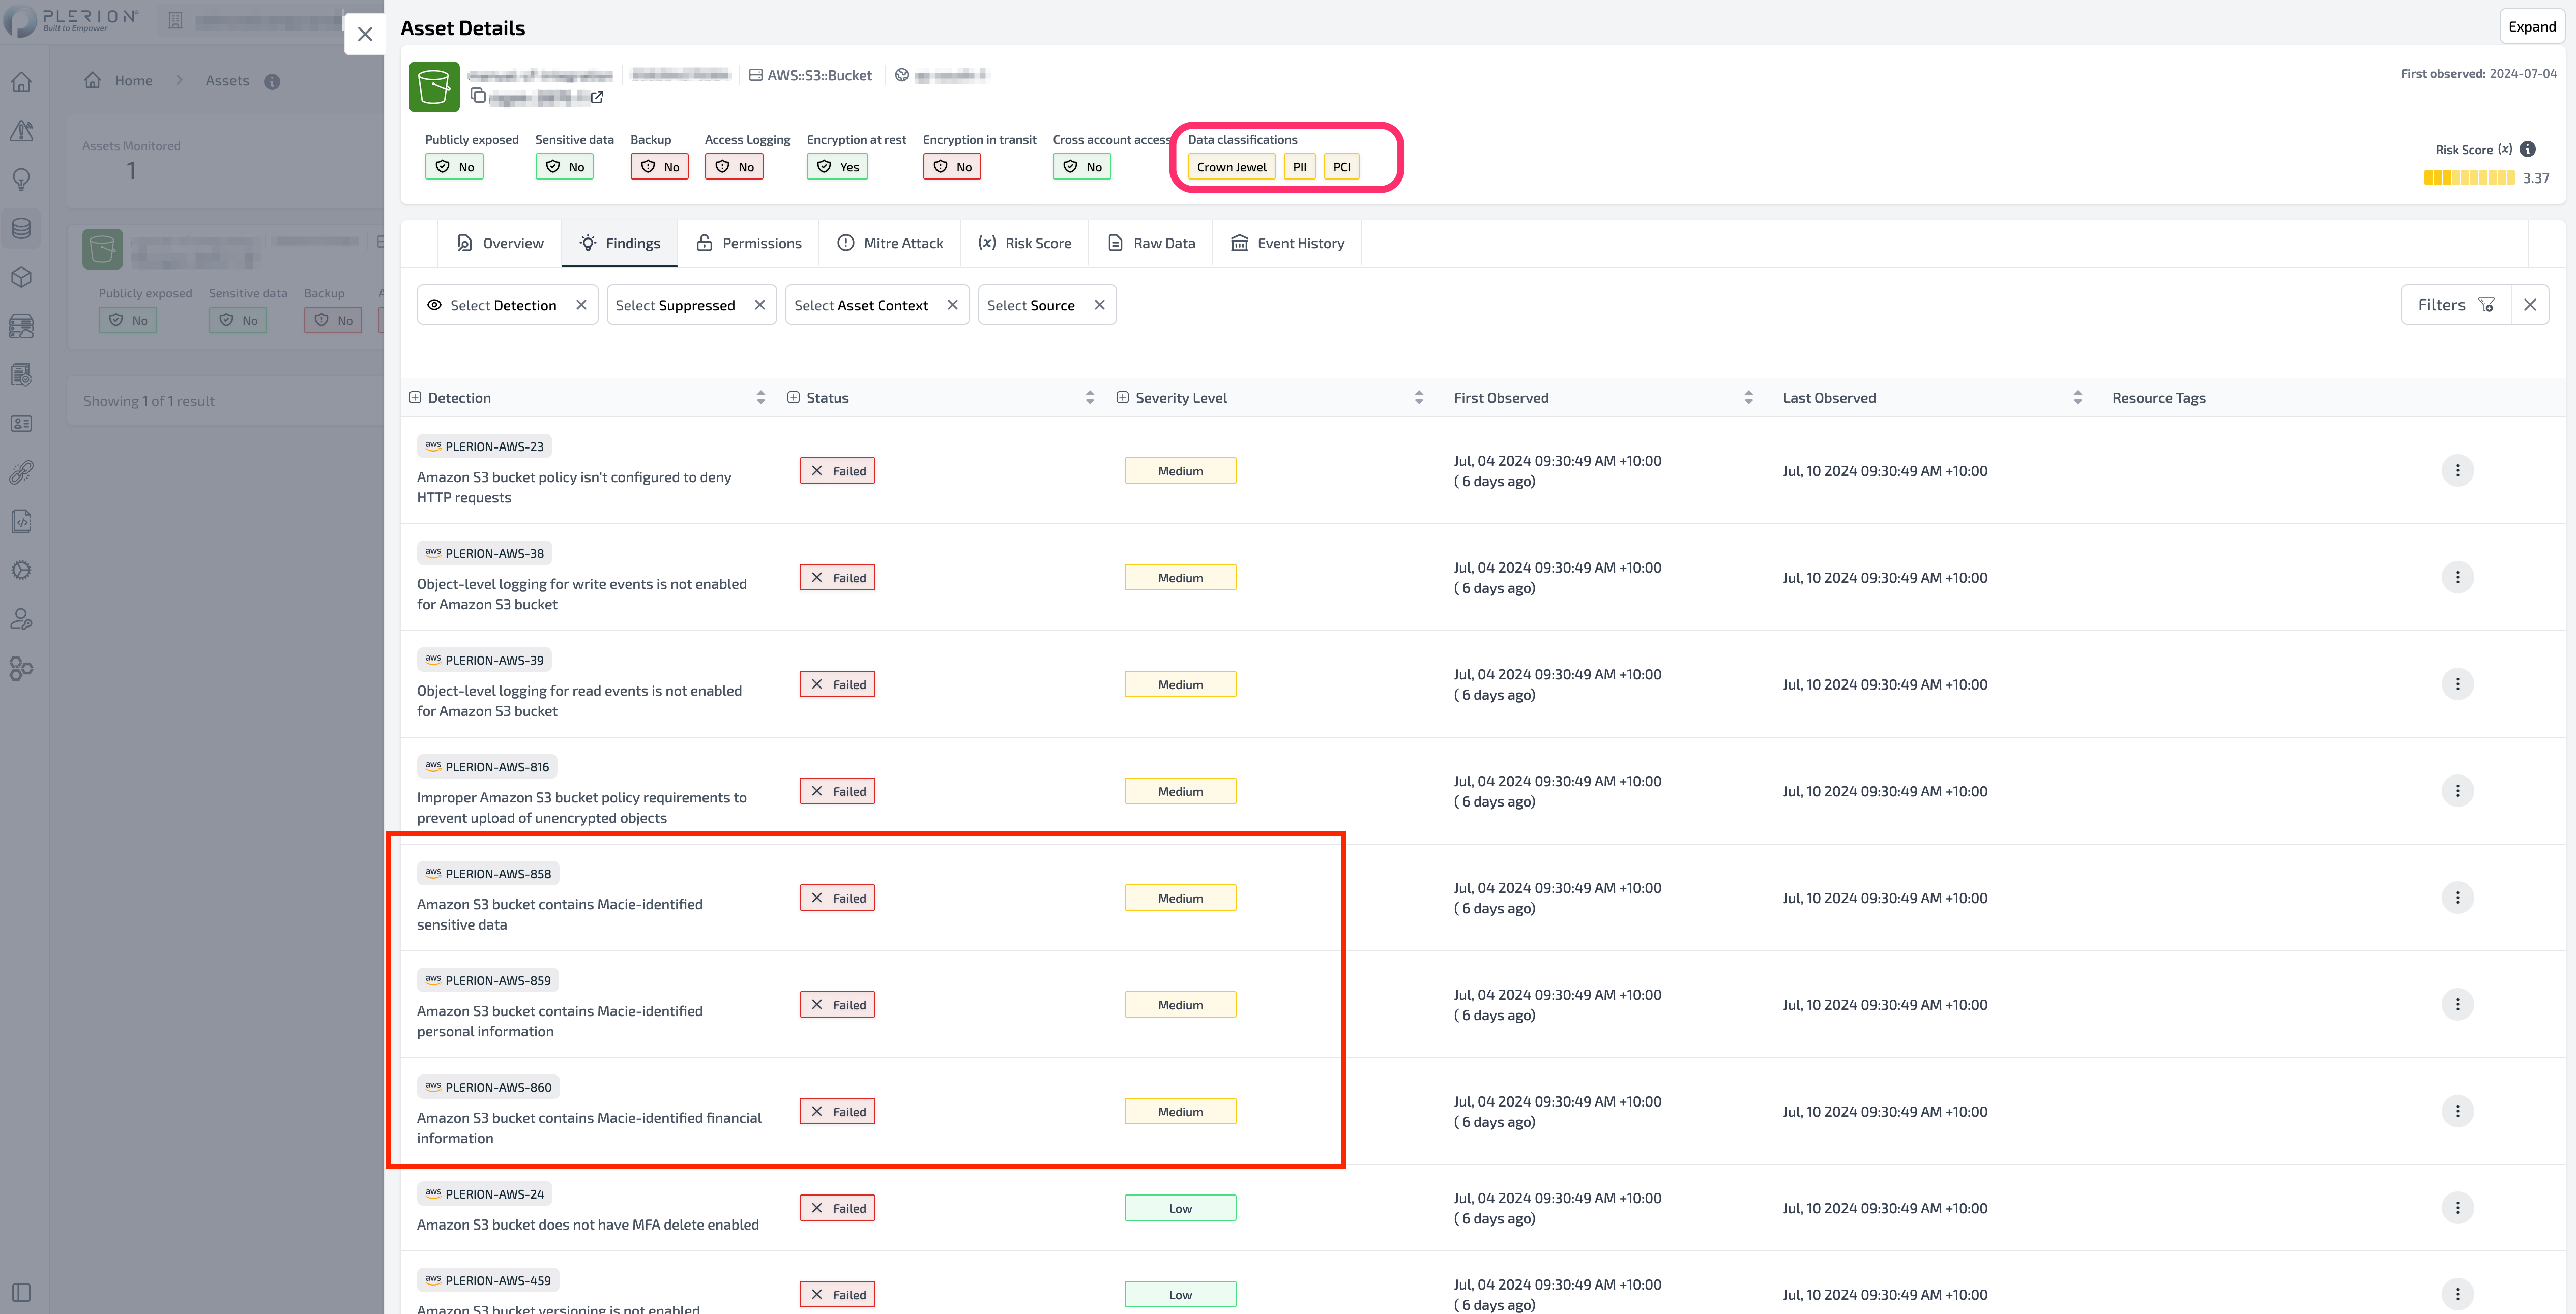This screenshot has height=1314, width=2576.
Task: Clear the Select Asset Context filter
Action: tap(953, 305)
